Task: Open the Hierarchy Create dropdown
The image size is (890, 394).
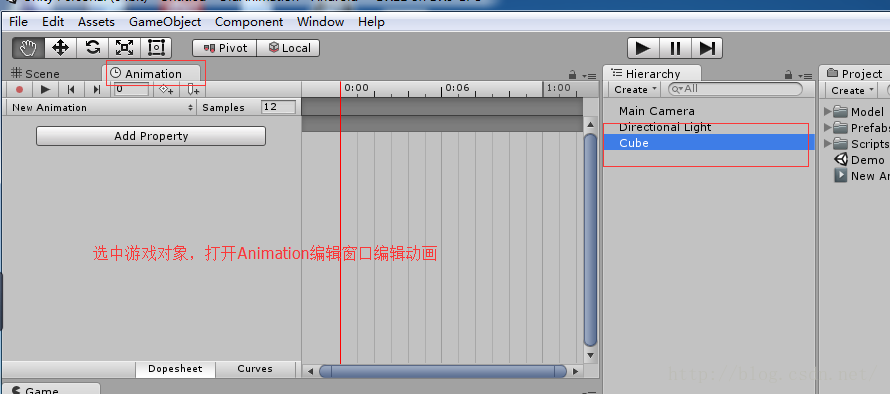Action: pyautogui.click(x=635, y=89)
